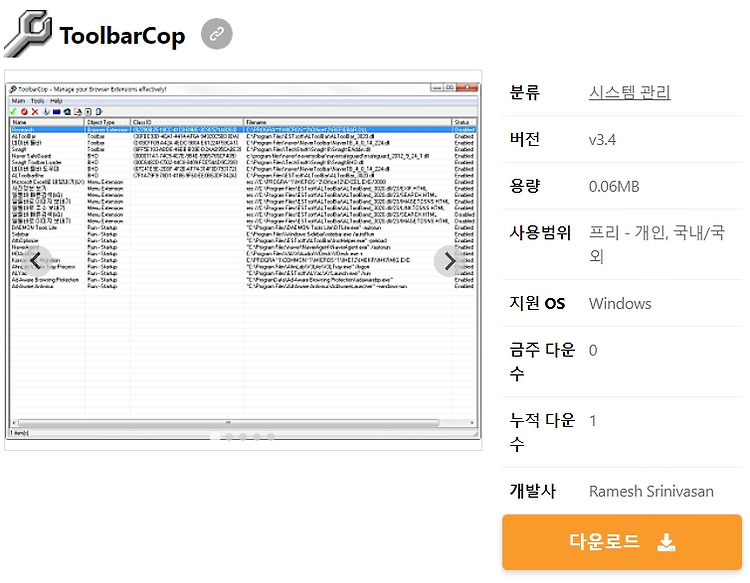The height and width of the screenshot is (583, 750).
Task: Show the previous screenshot with left arrow
Action: point(36,261)
